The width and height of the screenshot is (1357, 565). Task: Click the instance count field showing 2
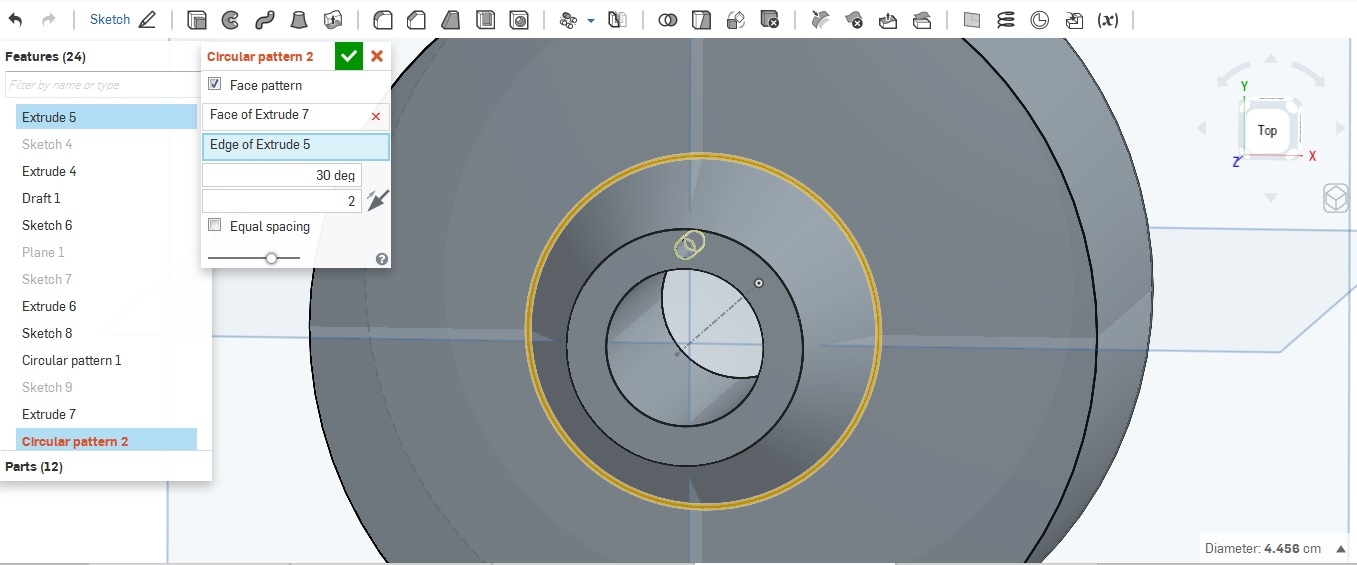pos(282,201)
